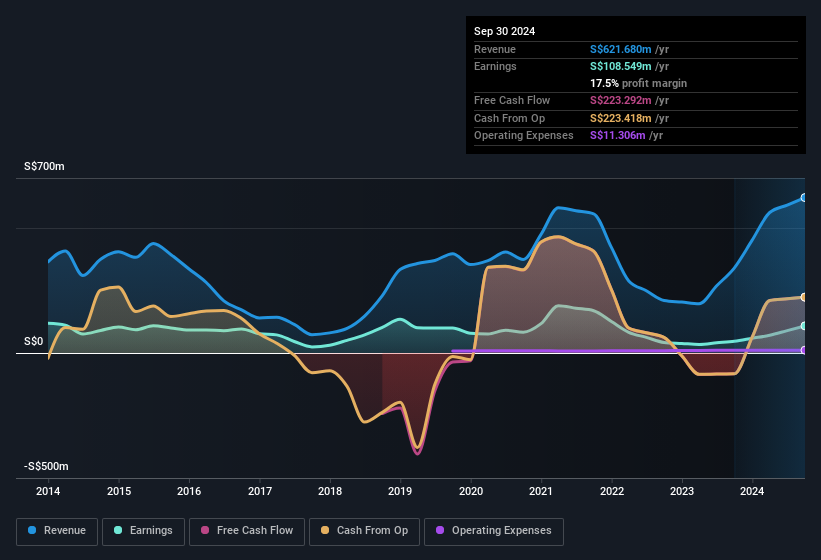Click the blue Revenue endpoint marker on chart

tap(804, 198)
